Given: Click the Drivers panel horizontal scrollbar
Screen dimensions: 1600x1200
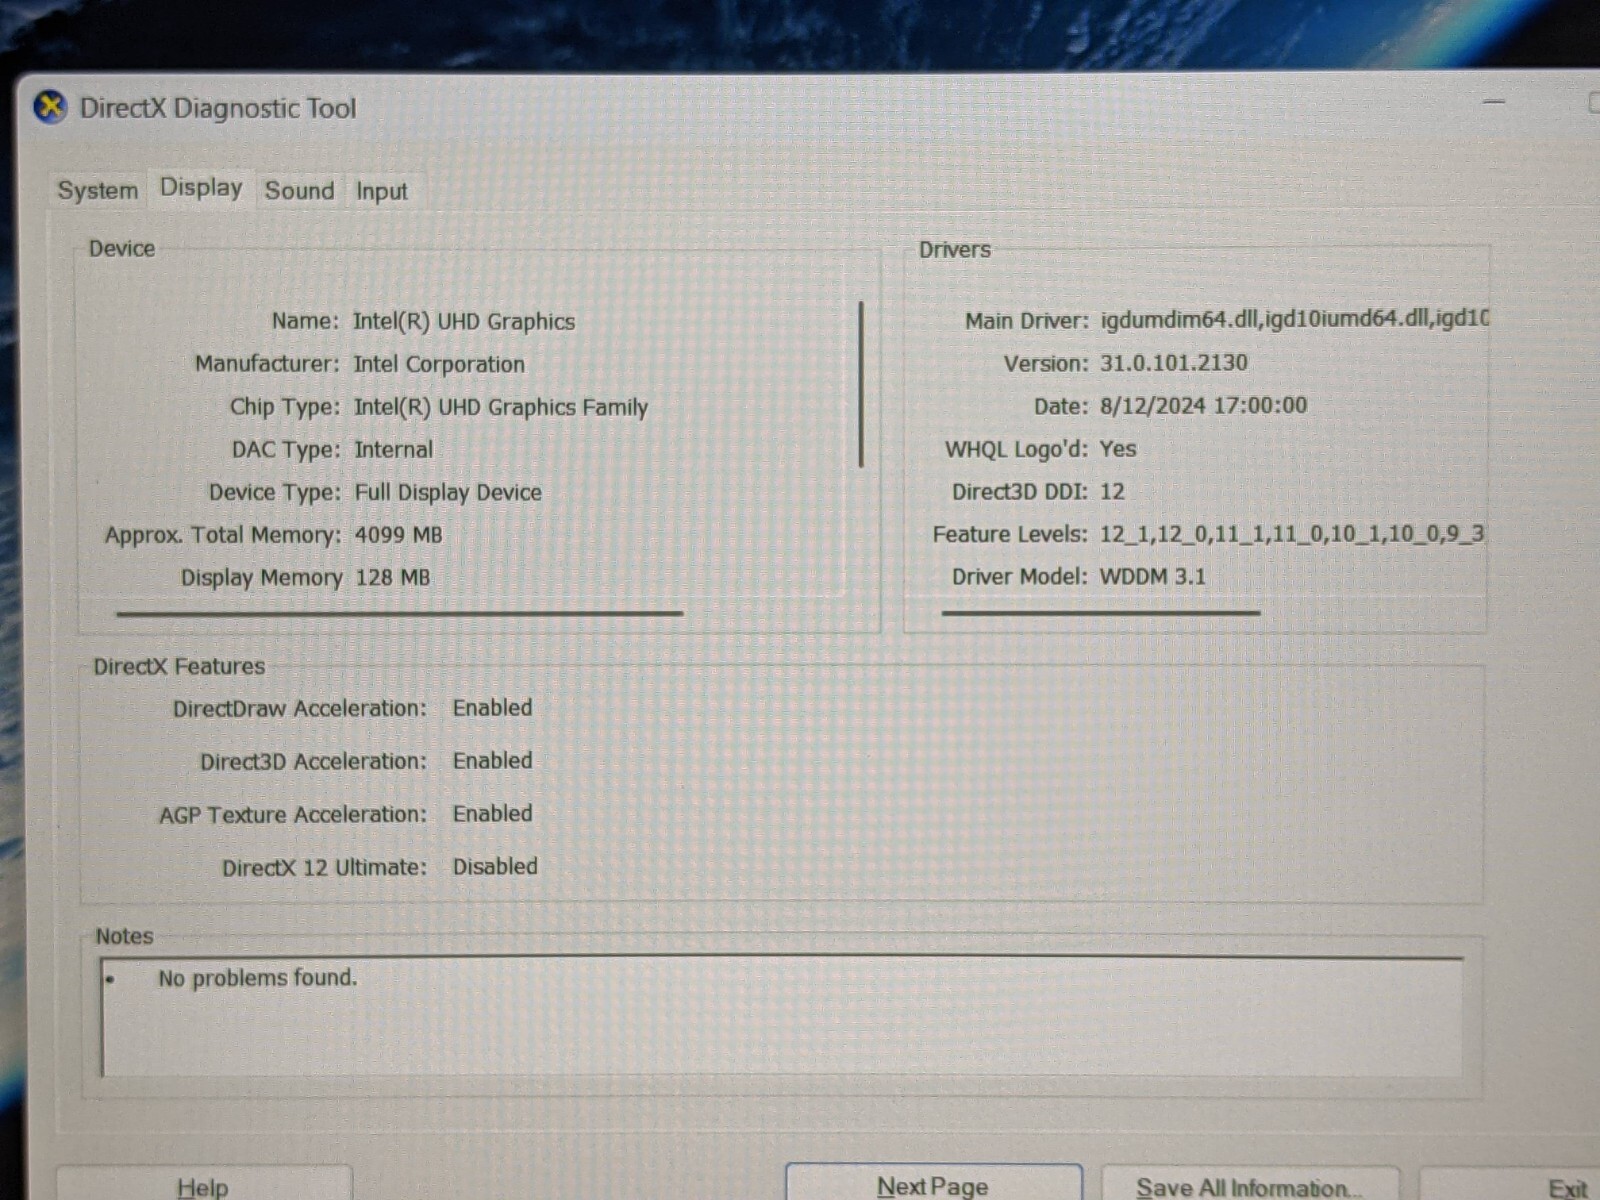Looking at the screenshot, I should [1100, 612].
